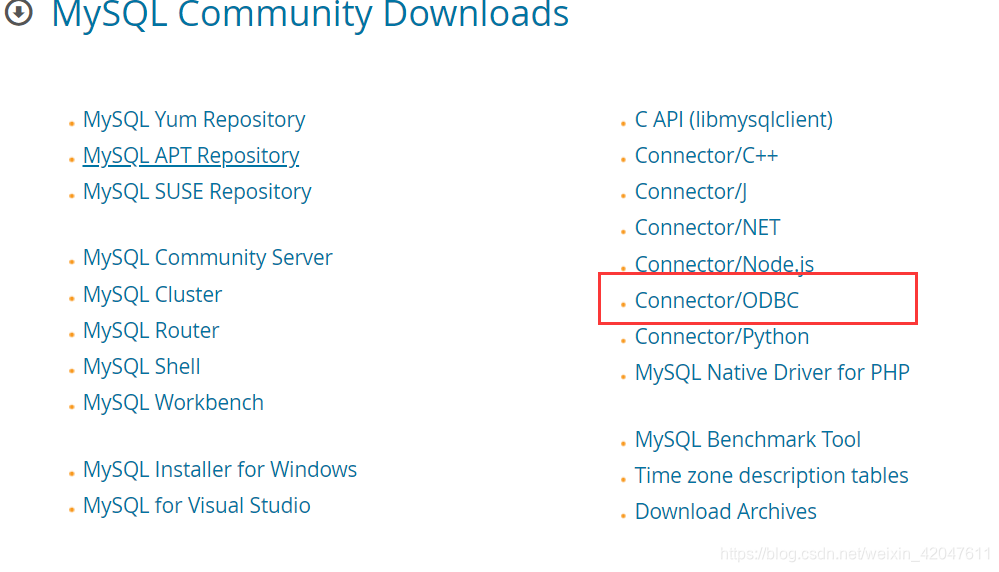999x572 pixels.
Task: Go to Connector/Python downloads
Action: tap(722, 337)
